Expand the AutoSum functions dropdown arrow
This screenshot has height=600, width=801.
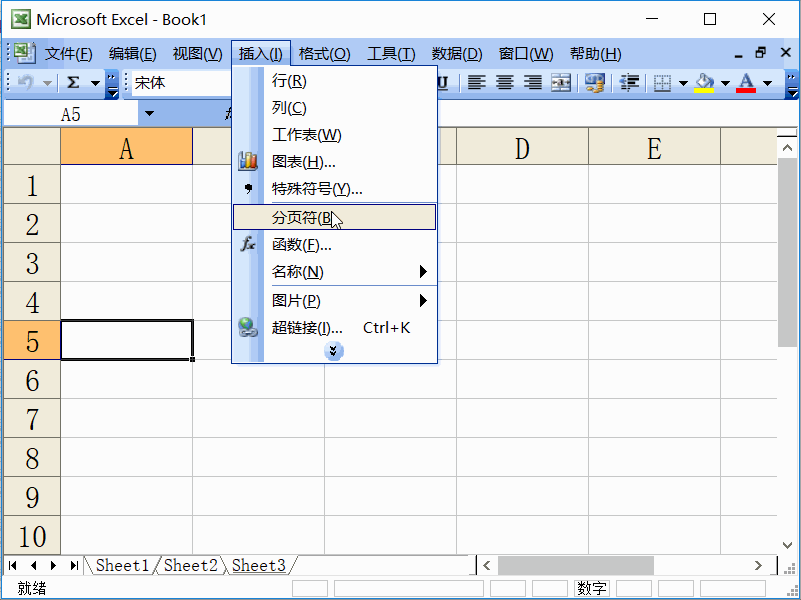click(95, 83)
